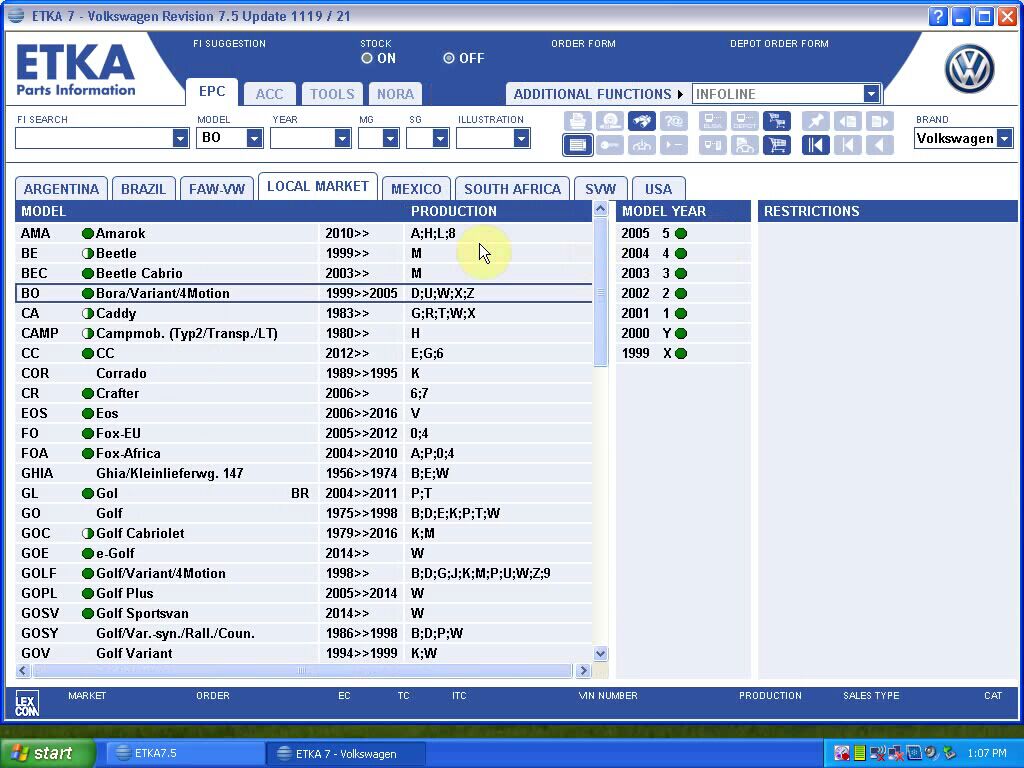Image resolution: width=1024 pixels, height=768 pixels.
Task: Click the DEPOT computer icon
Action: 744,121
